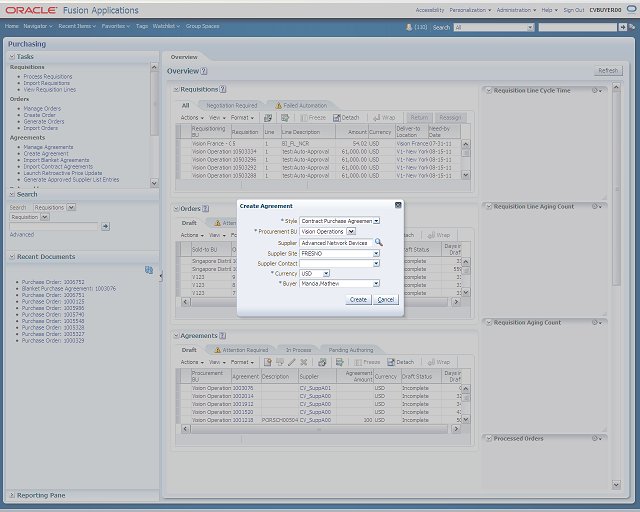This screenshot has height=512, width=640.
Task: Open the Requisitions section help icon
Action: (223, 89)
